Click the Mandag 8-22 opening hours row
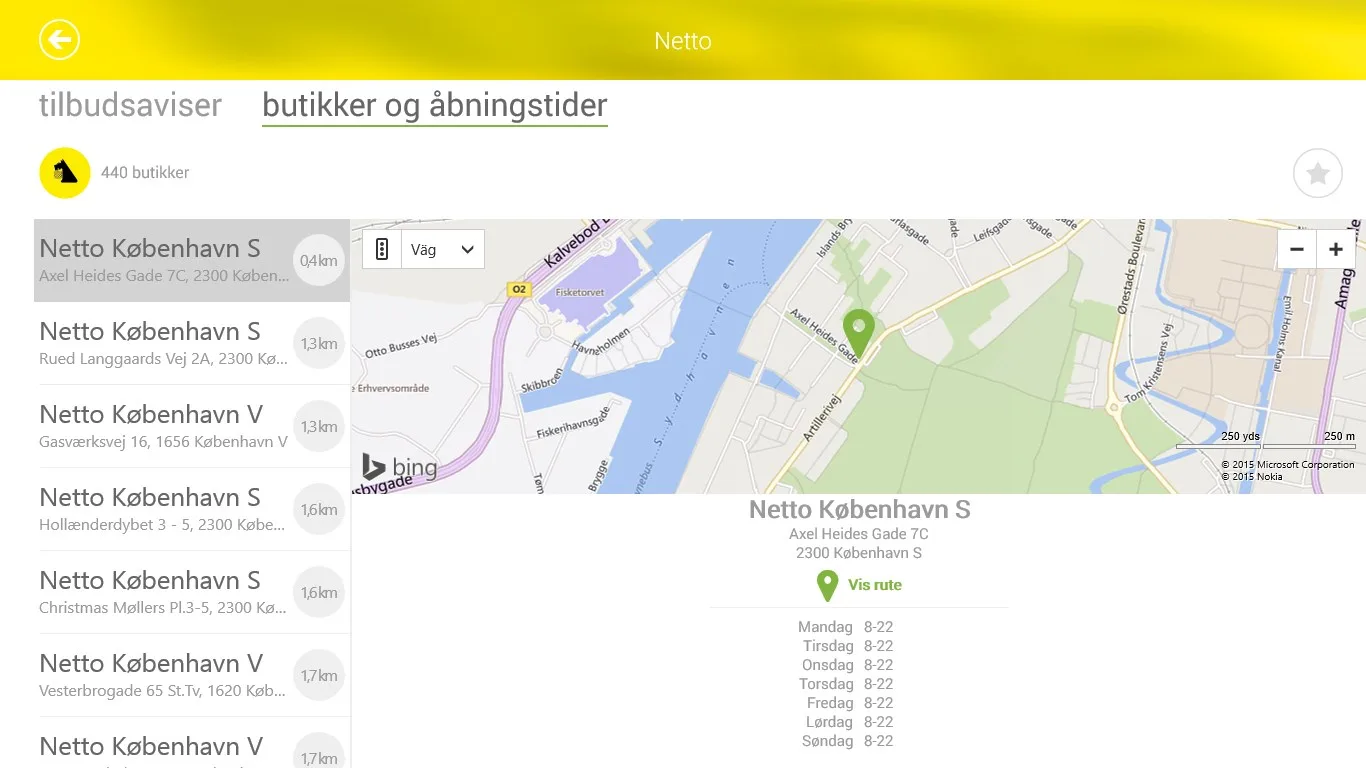 pyautogui.click(x=845, y=627)
